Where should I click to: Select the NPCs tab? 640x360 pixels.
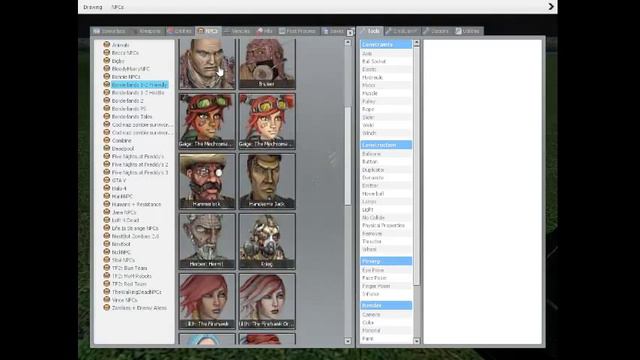pos(207,31)
